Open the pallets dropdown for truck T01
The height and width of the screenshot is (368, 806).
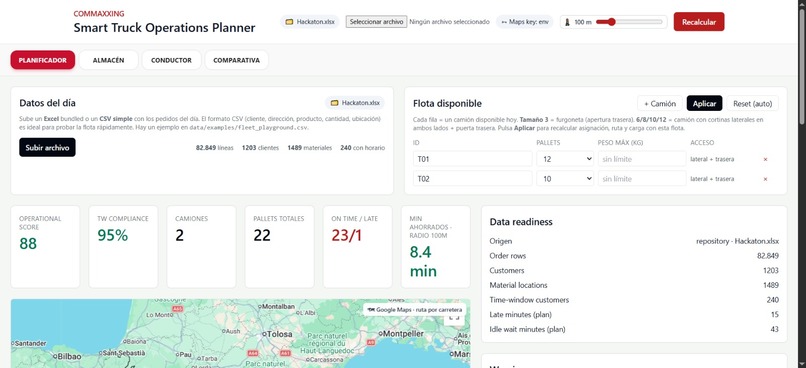[565, 159]
